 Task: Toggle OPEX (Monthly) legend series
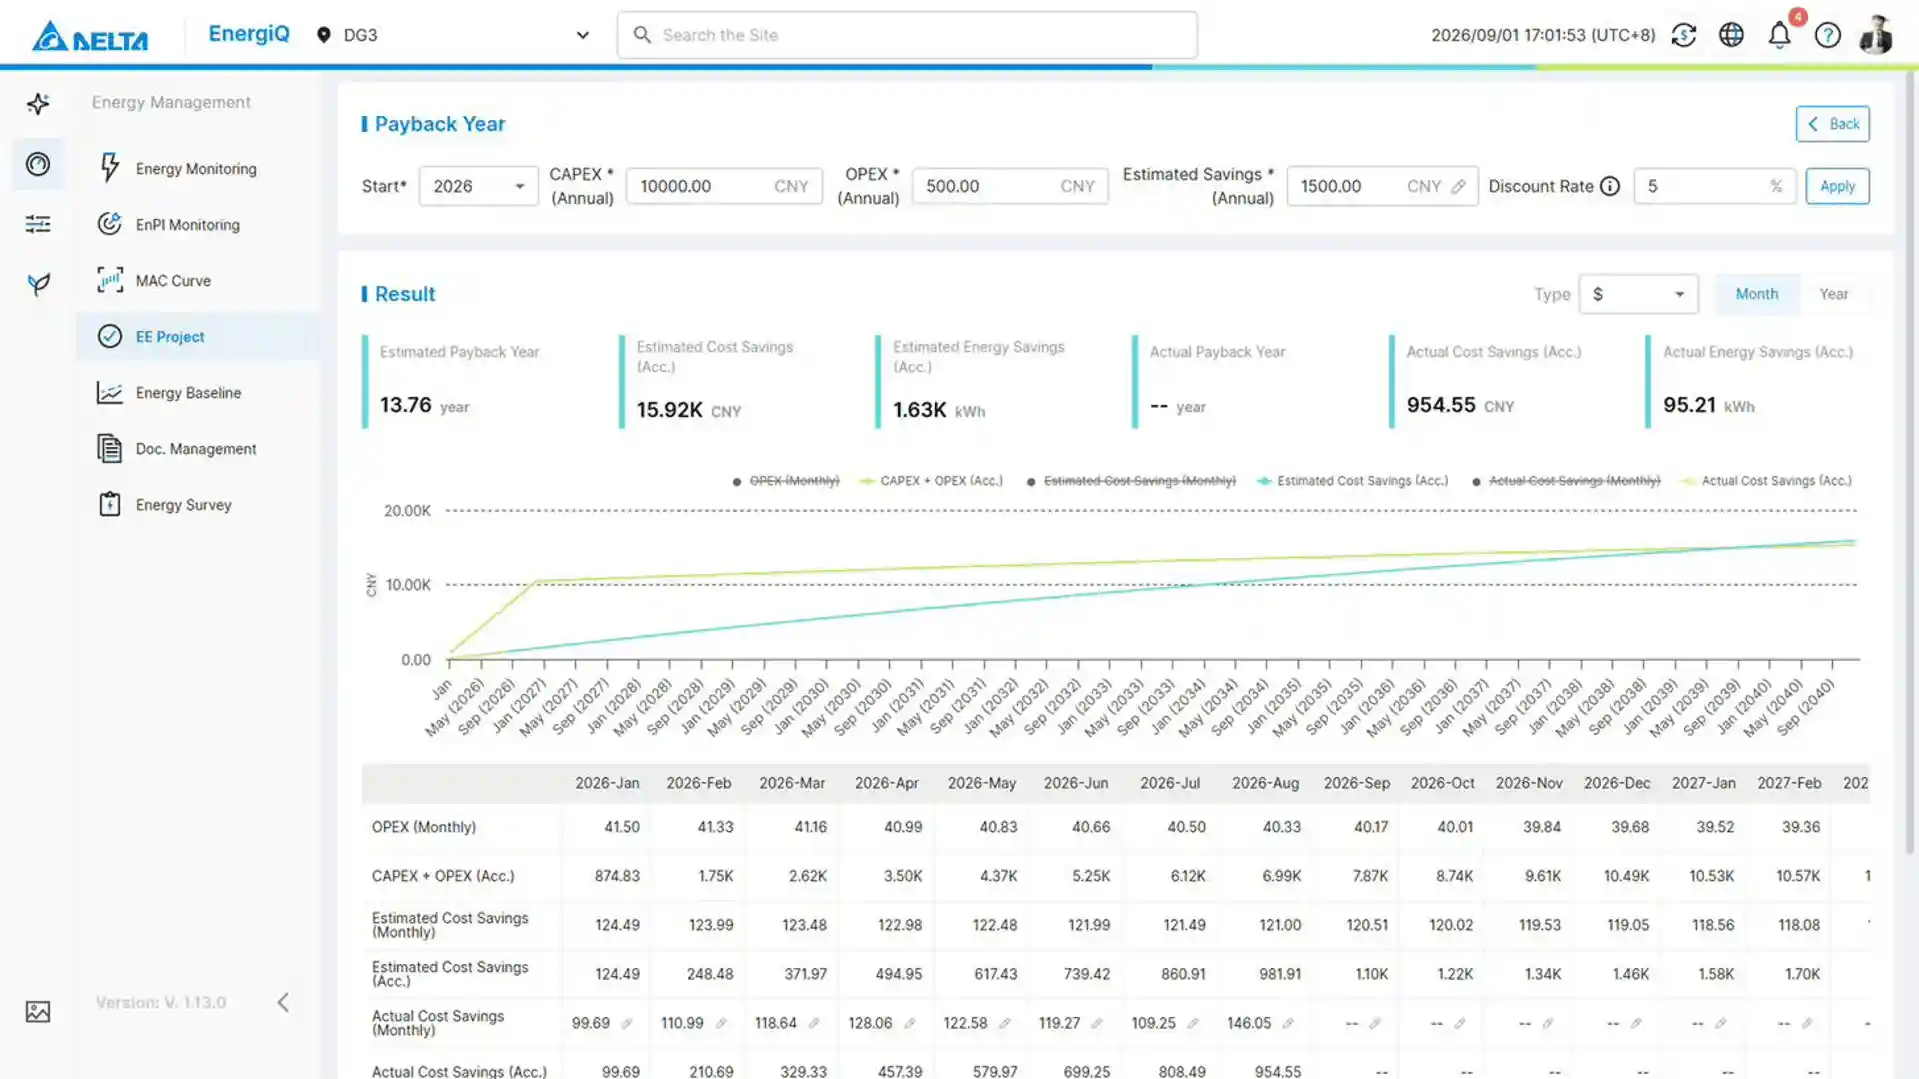click(x=786, y=481)
